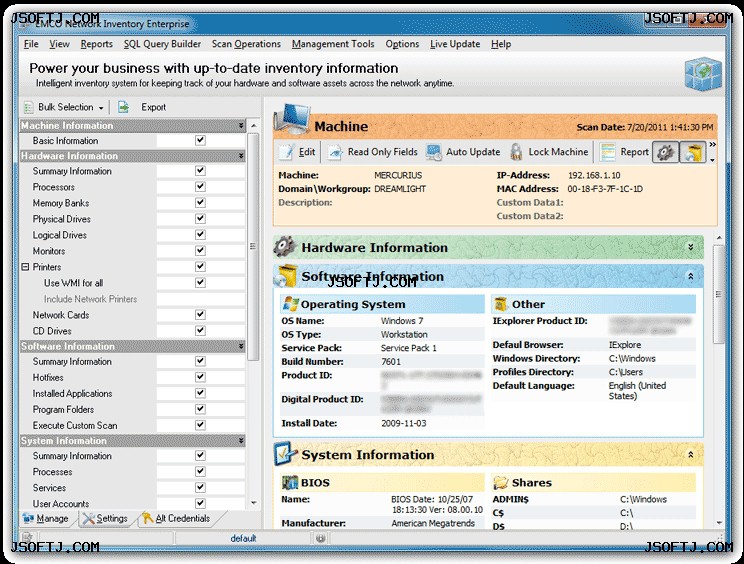Open the Management Tools menu
The image size is (744, 564).
tap(333, 44)
